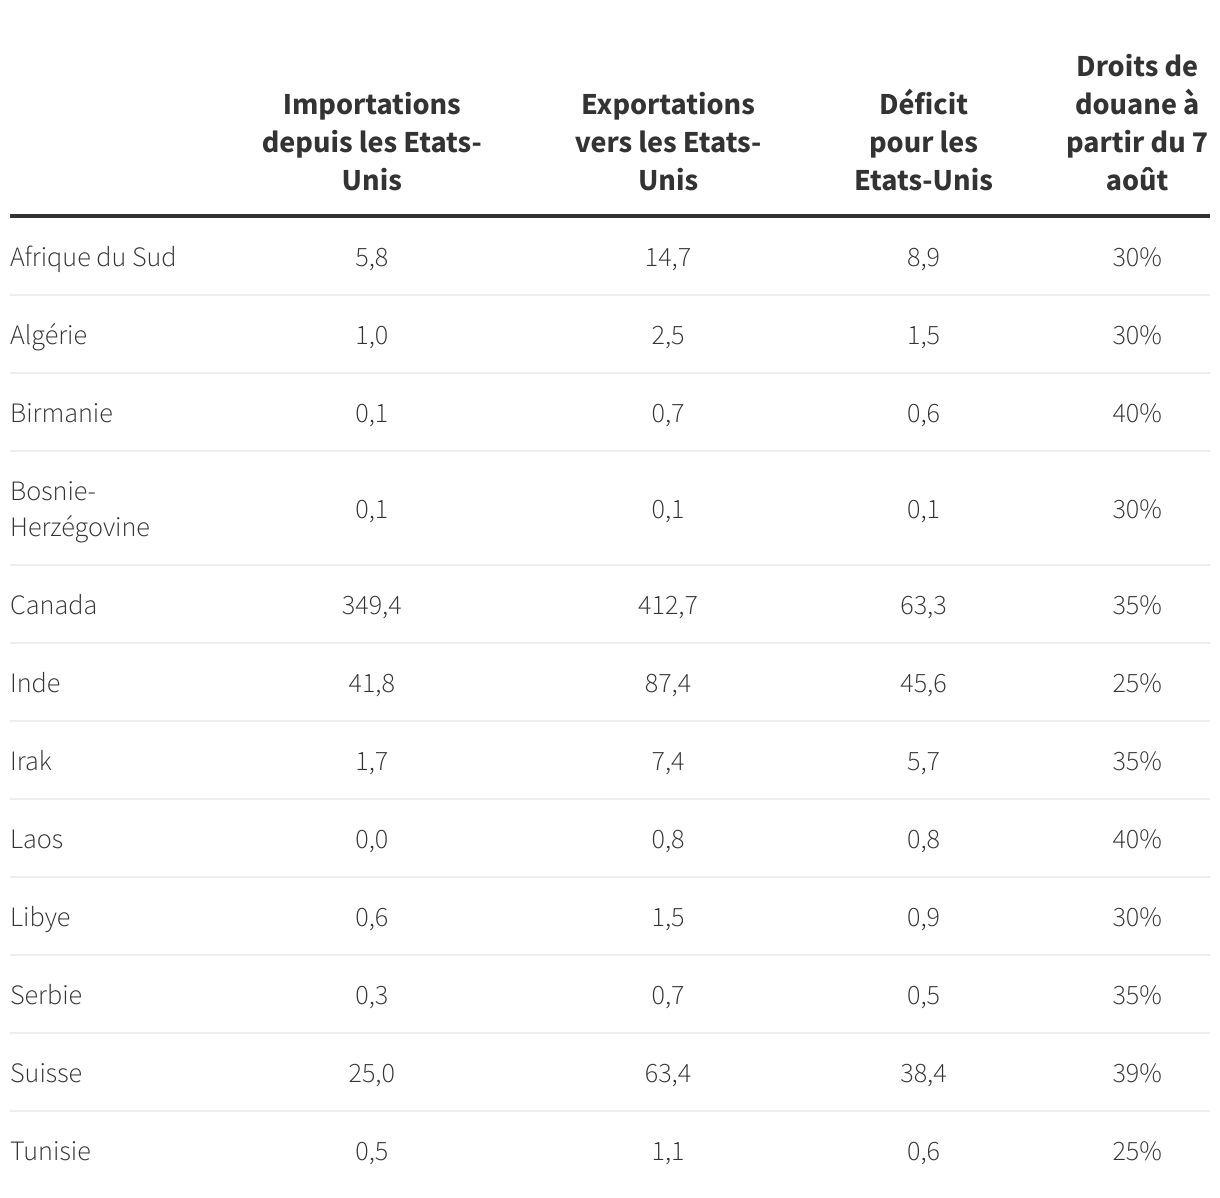The image size is (1220, 1198).
Task: Click the Bosnie-Herzégovine country name
Action: 80,509
